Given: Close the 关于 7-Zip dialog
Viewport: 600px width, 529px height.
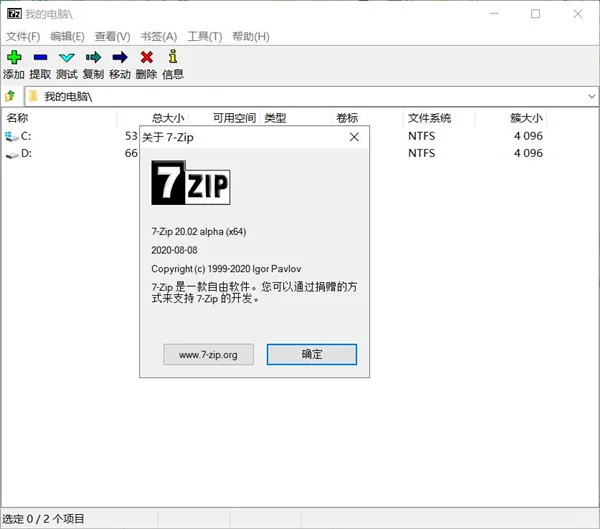Looking at the screenshot, I should pos(354,137).
